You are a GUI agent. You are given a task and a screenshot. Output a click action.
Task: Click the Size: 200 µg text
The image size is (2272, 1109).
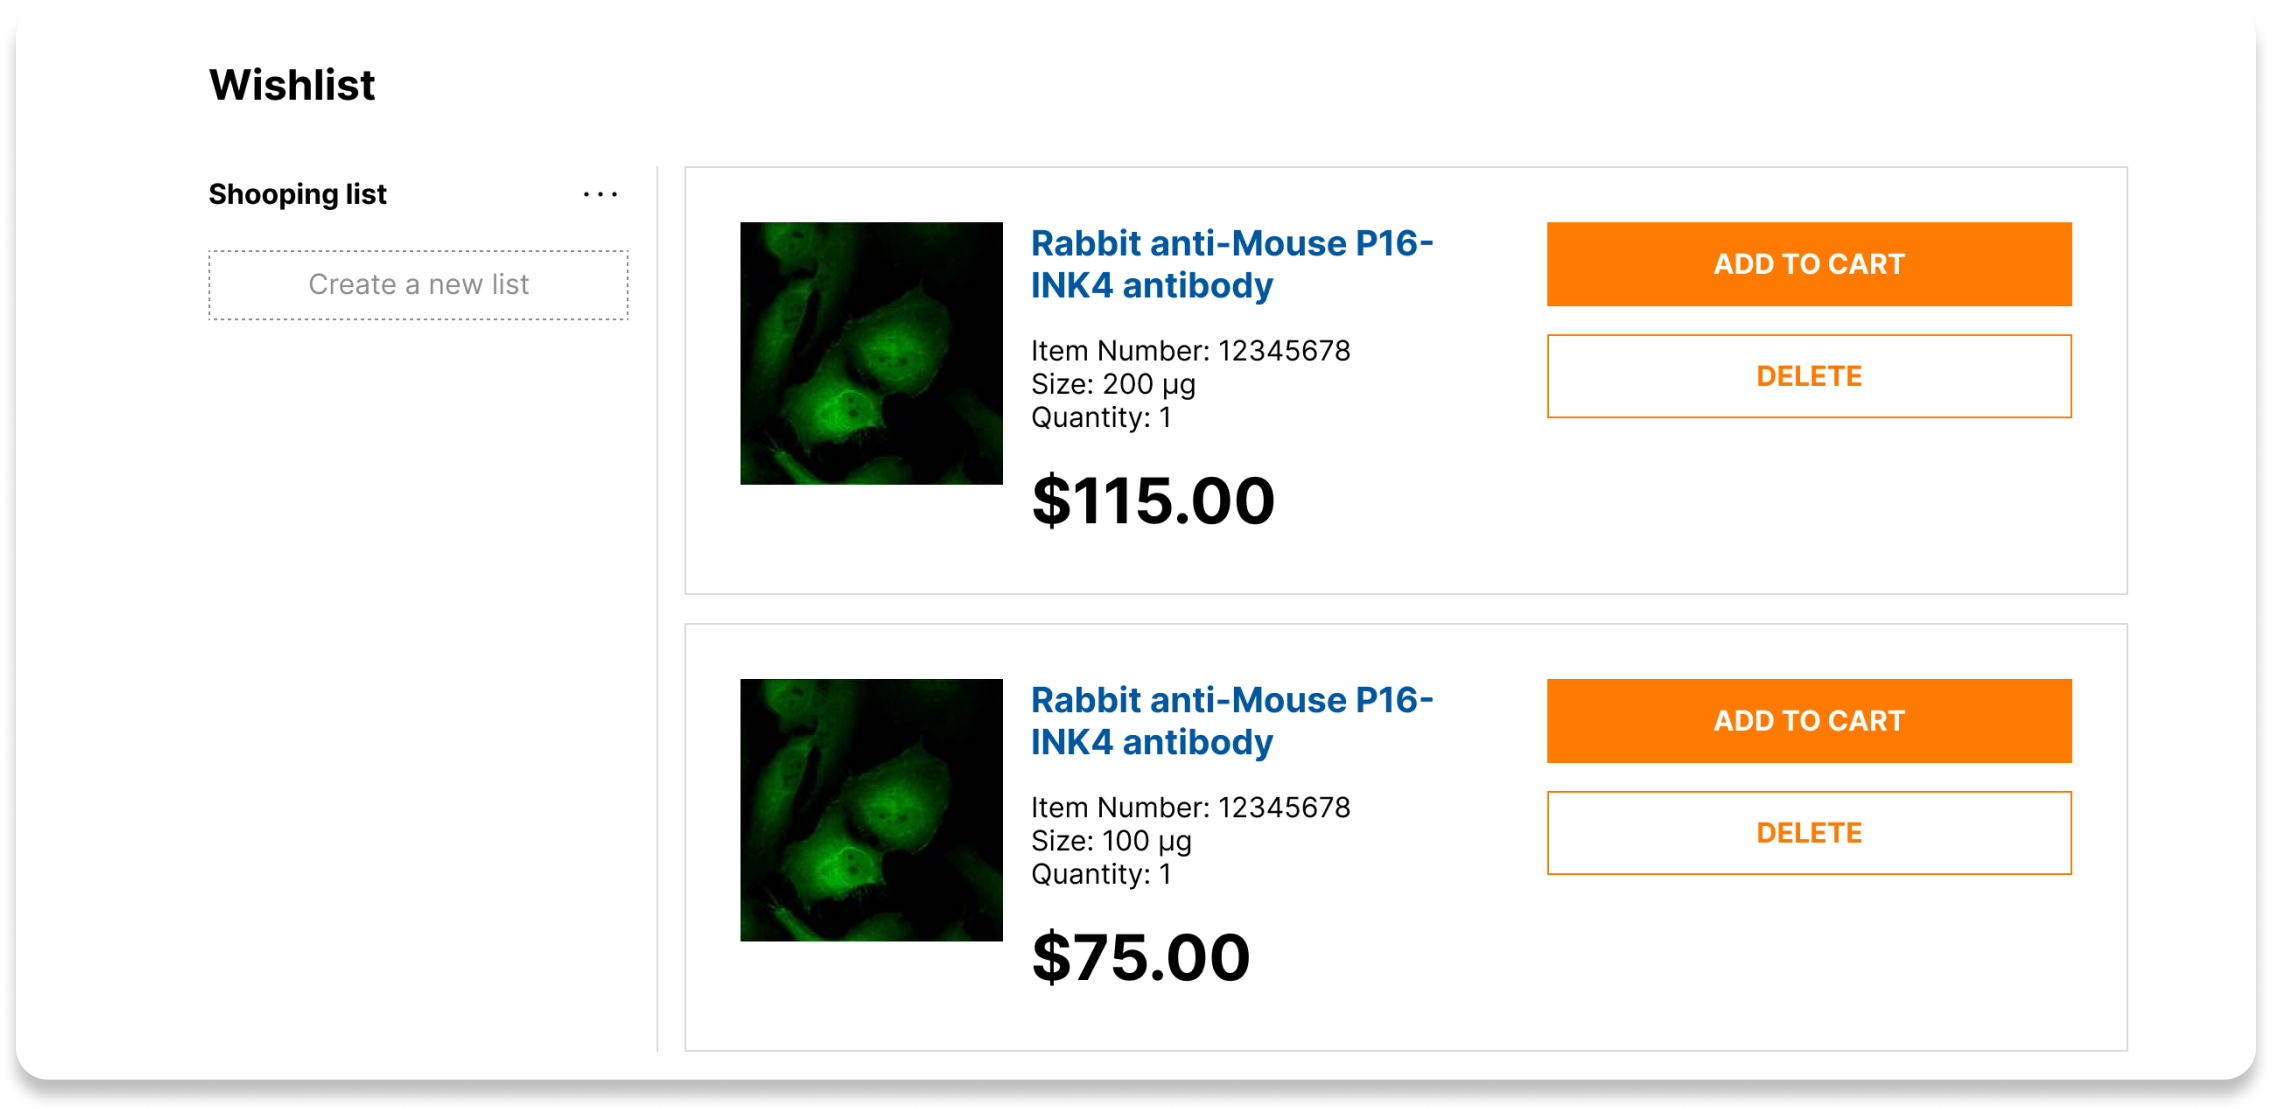point(1113,384)
